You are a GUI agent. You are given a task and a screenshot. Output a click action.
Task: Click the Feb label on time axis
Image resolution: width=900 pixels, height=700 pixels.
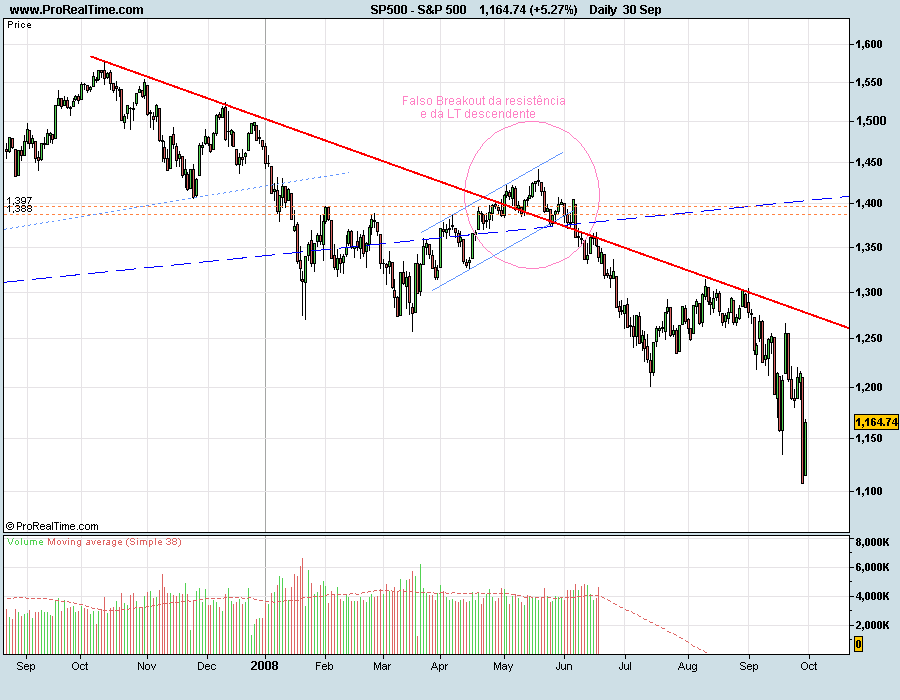coord(324,666)
